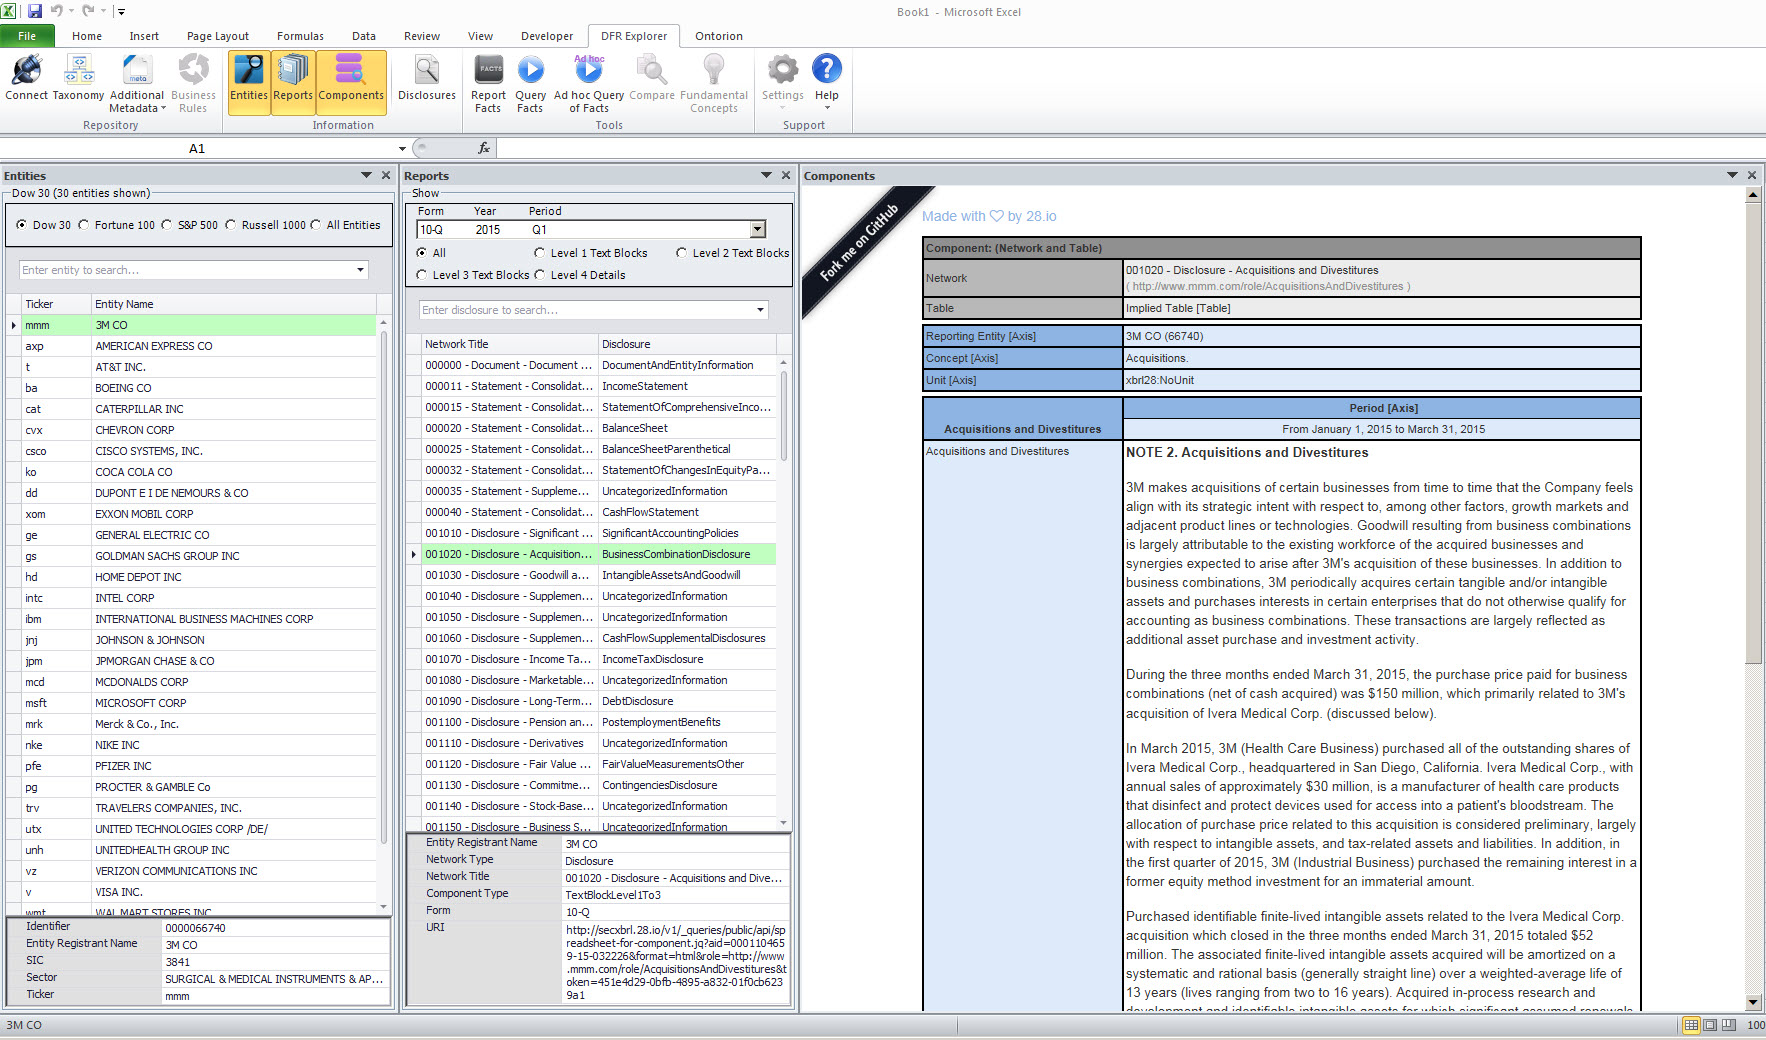The image size is (1766, 1040).
Task: Click the Report Facts icon
Action: 488,84
